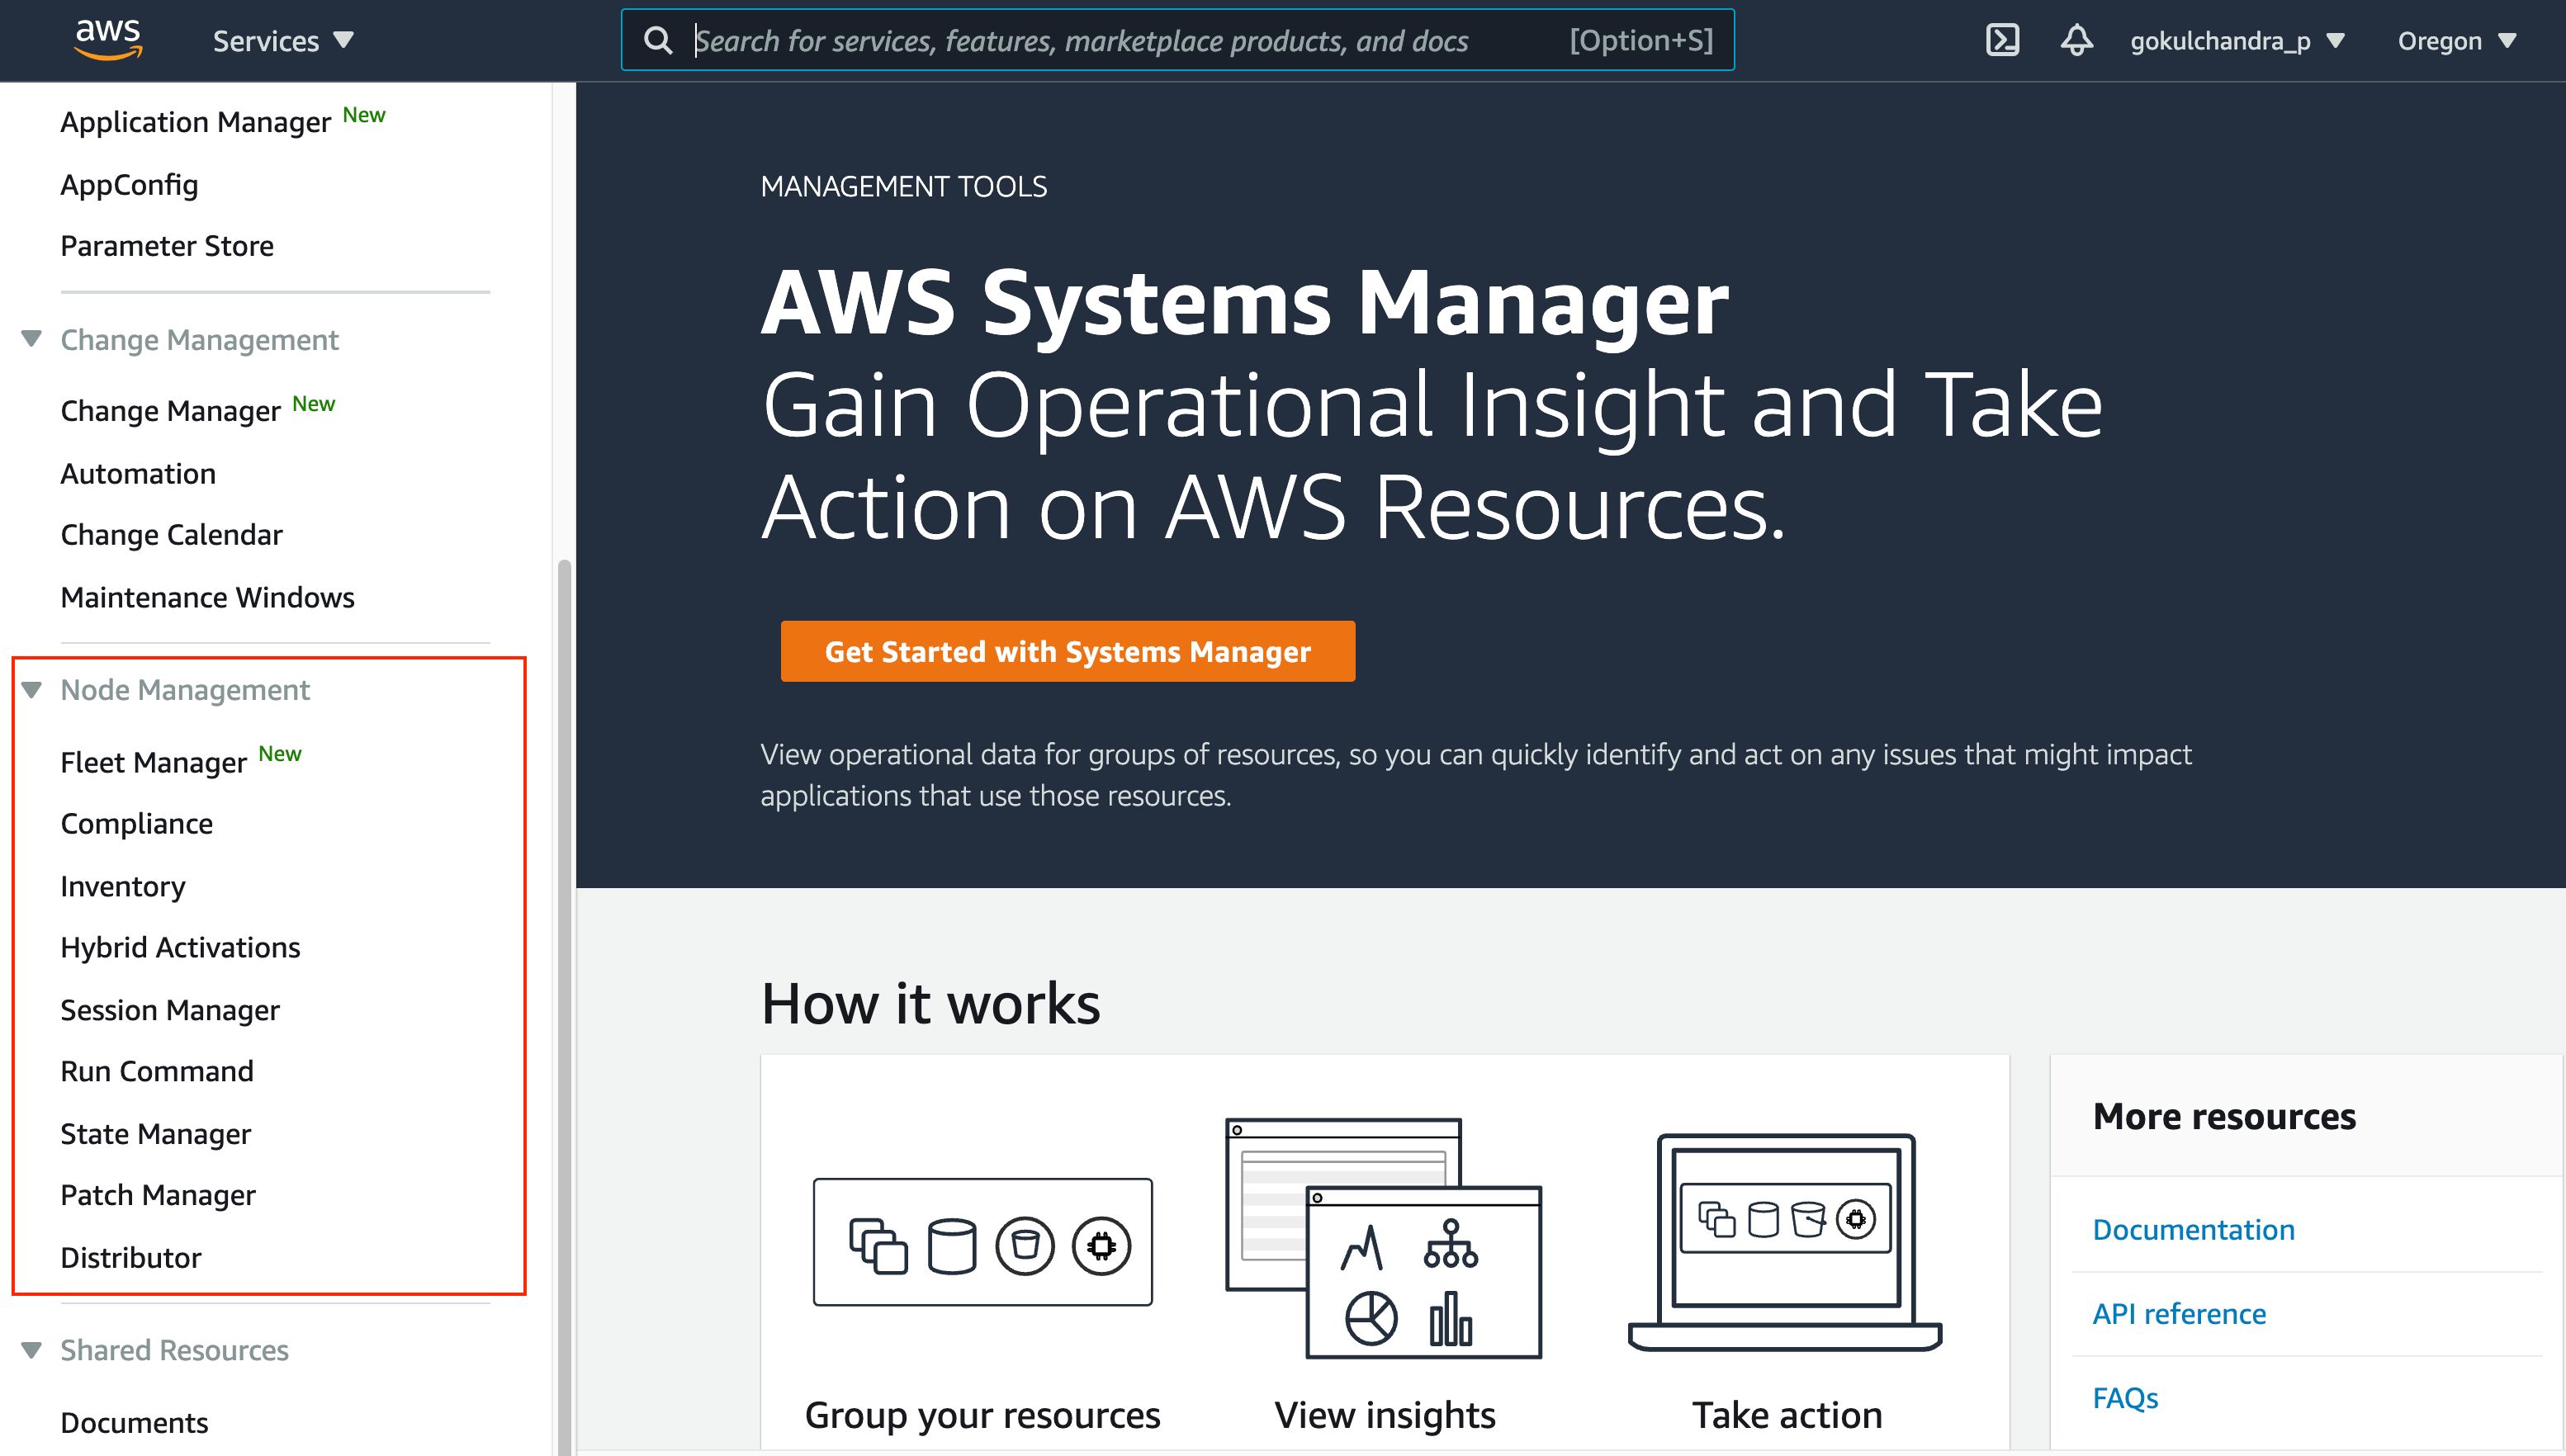2566x1456 pixels.
Task: Open the API reference link
Action: (2179, 1313)
